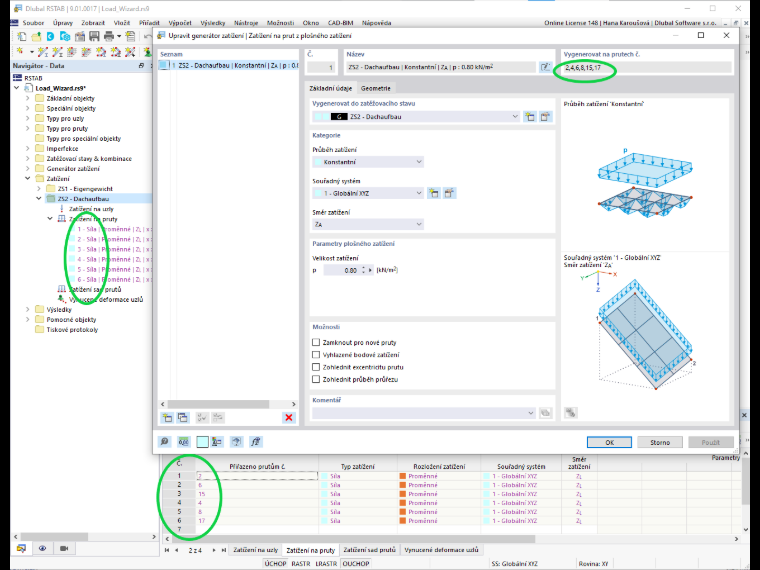Open Vynucené deformace uzlů table tab
This screenshot has width=760, height=570.
[441, 550]
